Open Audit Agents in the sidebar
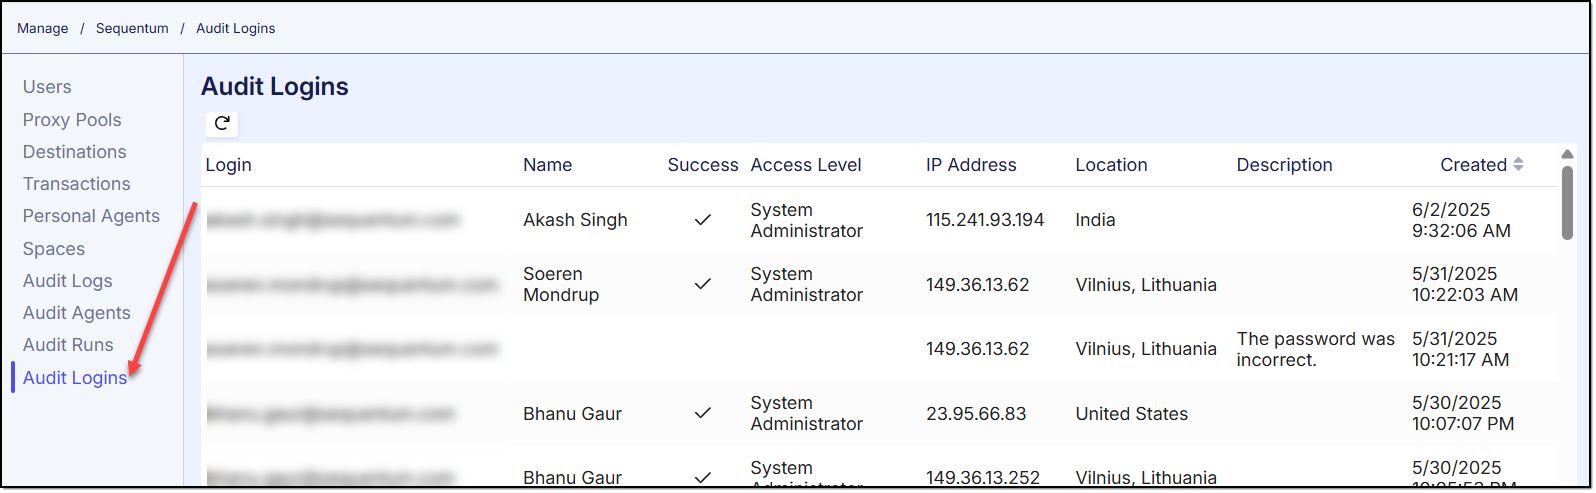1596x493 pixels. point(77,313)
